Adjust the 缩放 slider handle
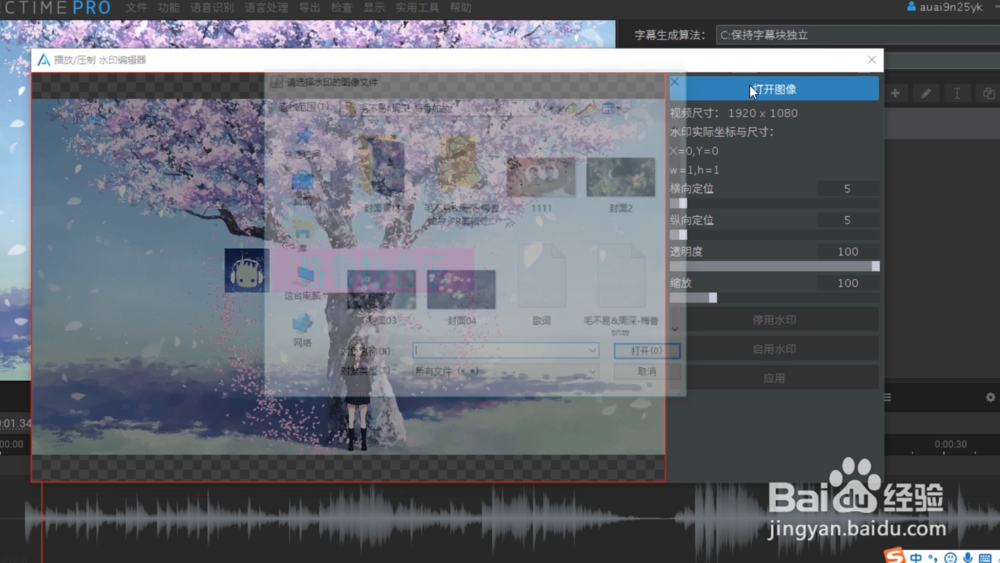 pyautogui.click(x=712, y=298)
